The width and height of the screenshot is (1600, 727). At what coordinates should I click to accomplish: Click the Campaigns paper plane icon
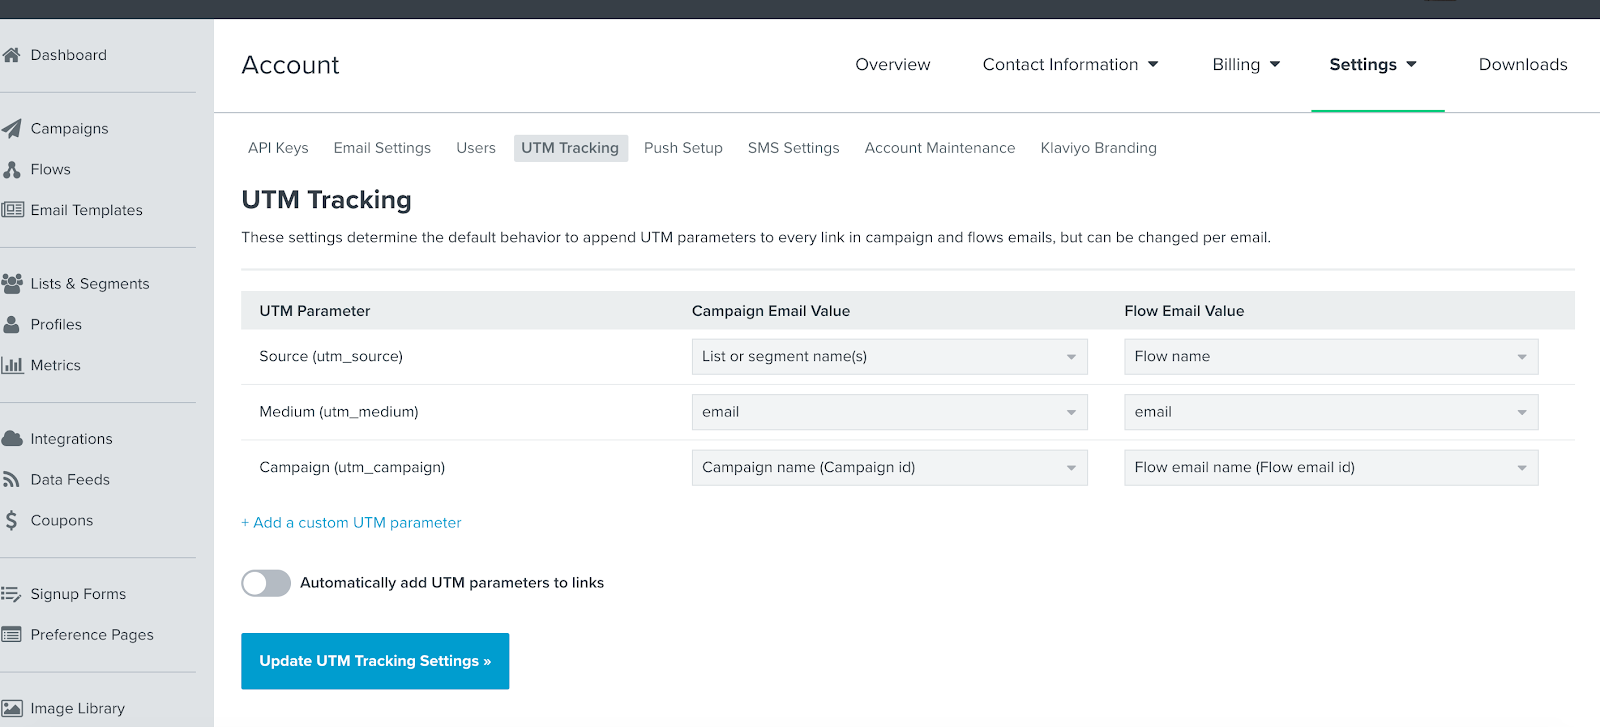(x=11, y=129)
